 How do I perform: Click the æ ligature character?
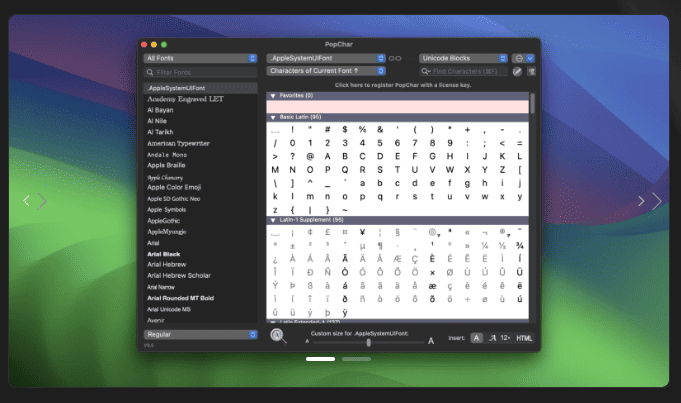click(432, 286)
